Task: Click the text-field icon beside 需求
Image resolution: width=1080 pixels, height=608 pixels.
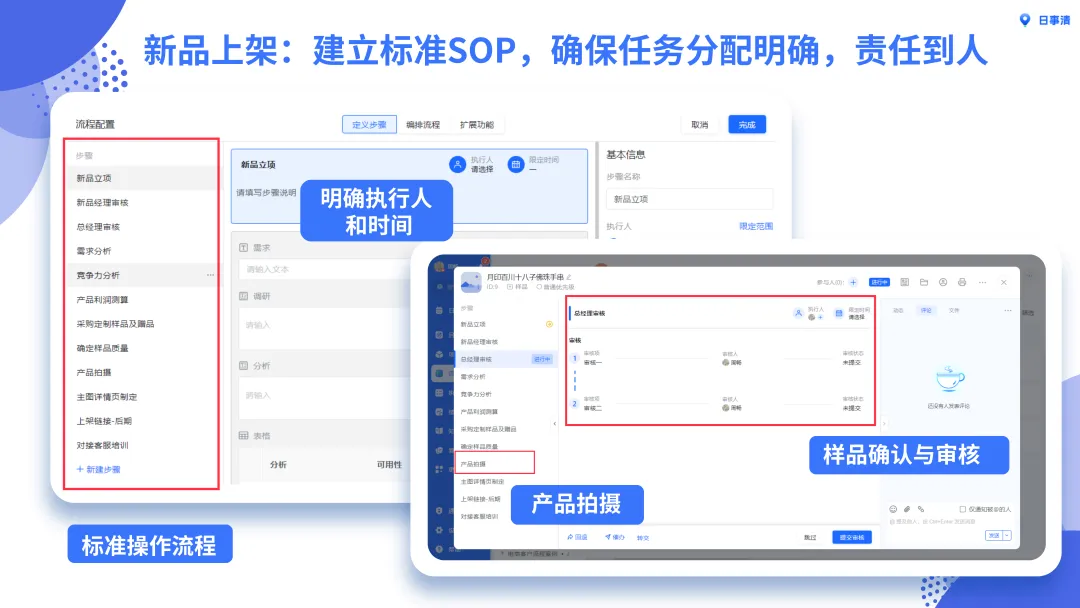Action: pos(243,247)
